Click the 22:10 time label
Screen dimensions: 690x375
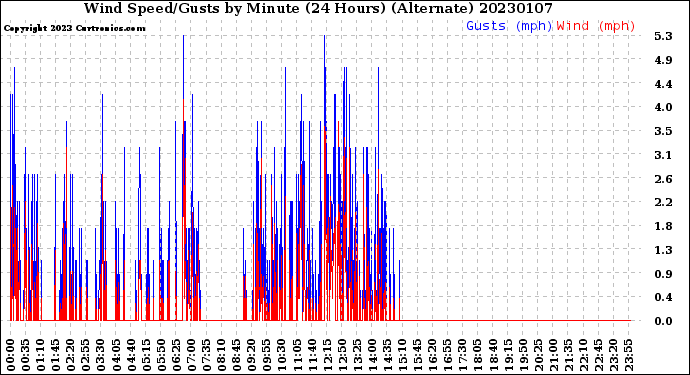tap(583, 355)
